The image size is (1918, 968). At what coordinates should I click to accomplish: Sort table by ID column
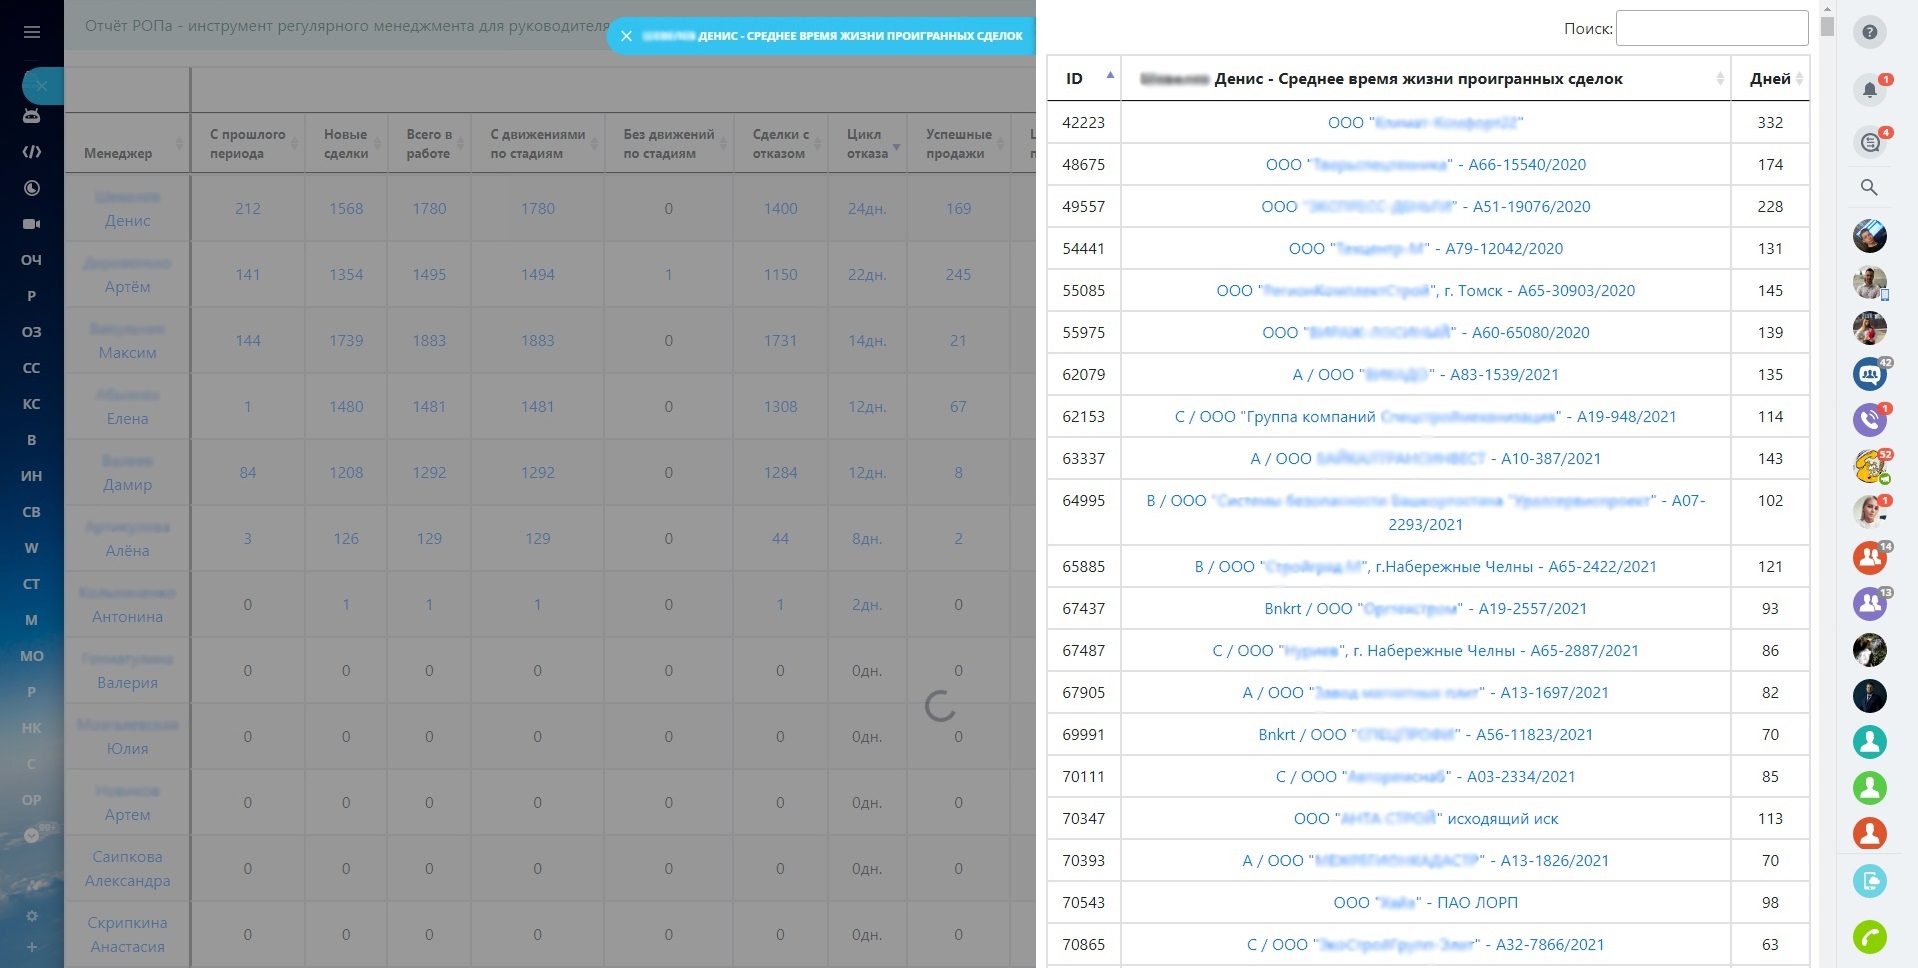(x=1084, y=79)
